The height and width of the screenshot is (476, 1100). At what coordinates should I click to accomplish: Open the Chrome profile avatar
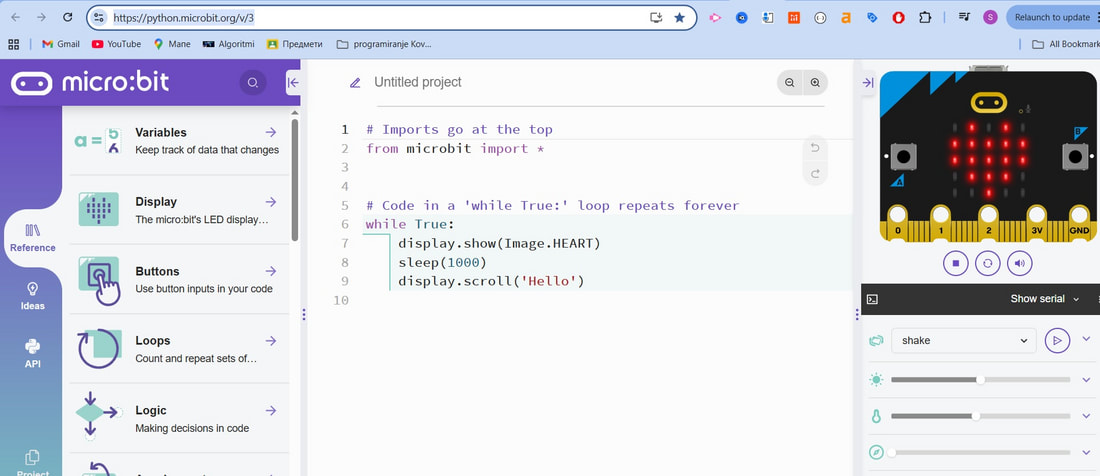(990, 18)
